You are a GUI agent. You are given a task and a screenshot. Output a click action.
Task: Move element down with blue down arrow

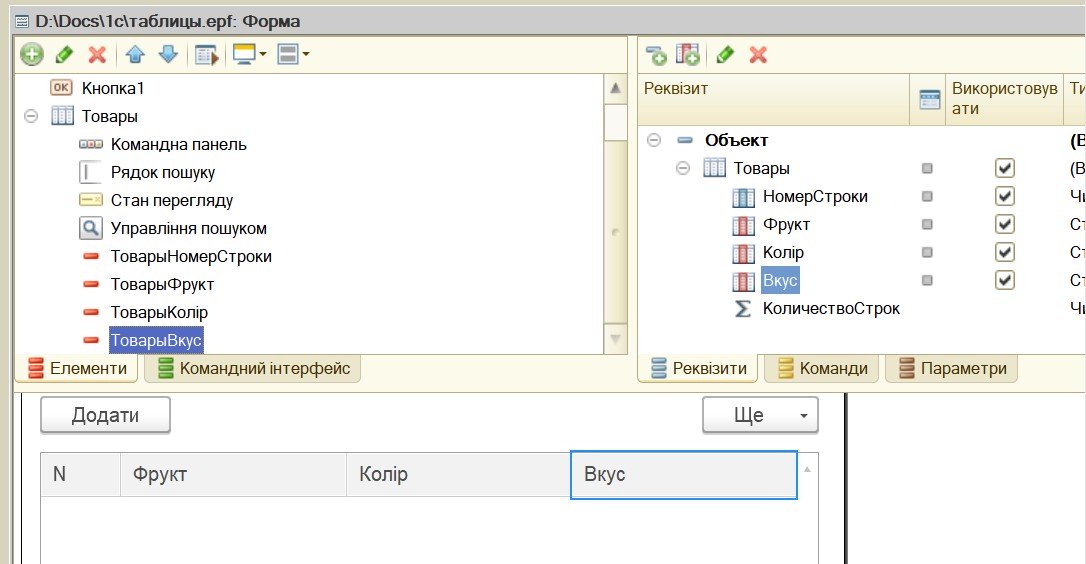[168, 54]
